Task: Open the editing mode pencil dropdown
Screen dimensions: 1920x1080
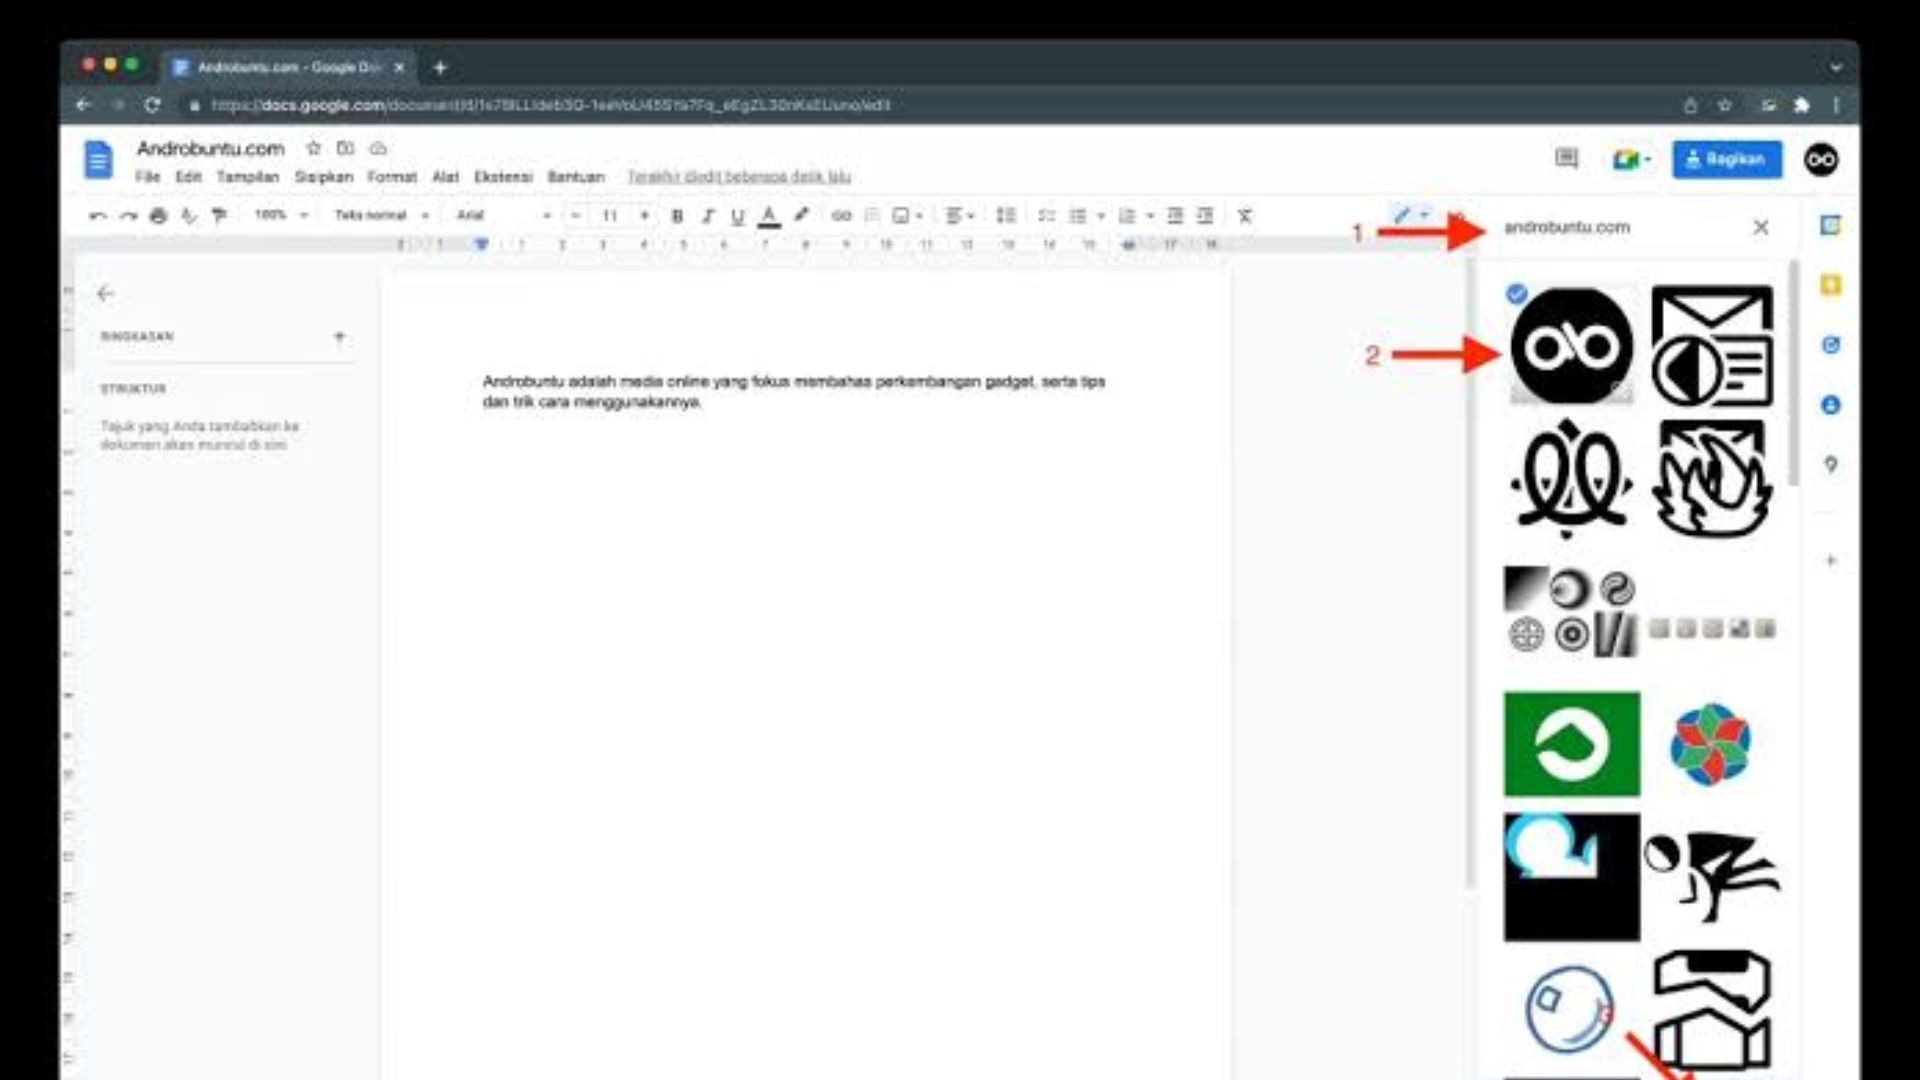Action: pyautogui.click(x=1412, y=214)
